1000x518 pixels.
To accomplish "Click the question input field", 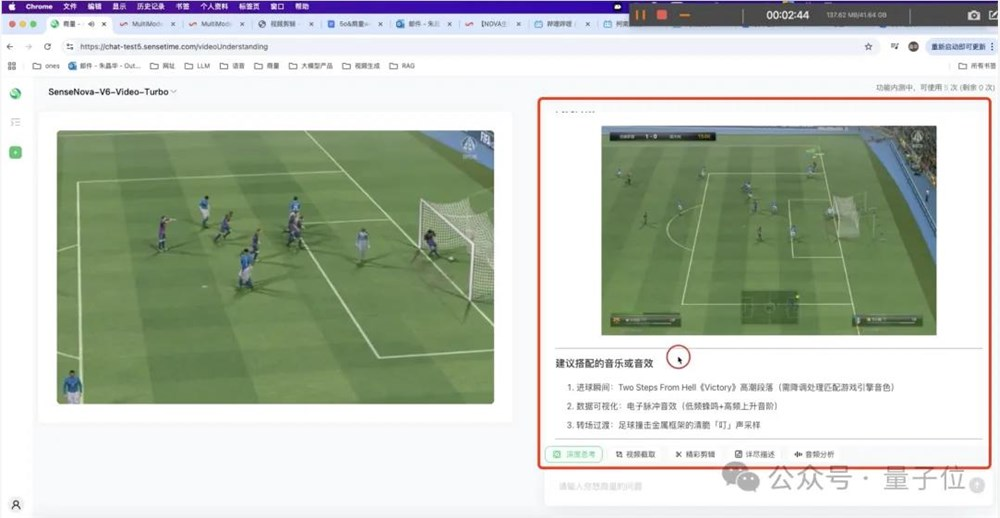I will point(759,486).
